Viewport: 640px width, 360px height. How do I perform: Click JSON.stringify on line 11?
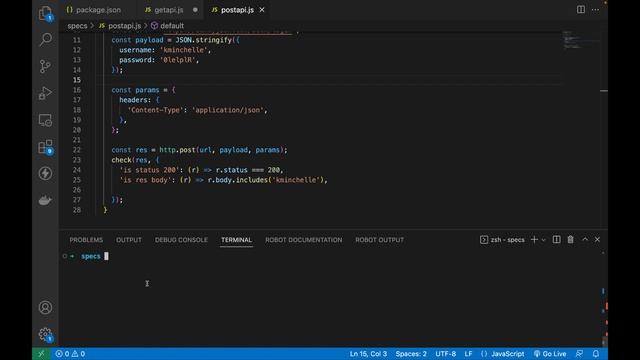204,40
